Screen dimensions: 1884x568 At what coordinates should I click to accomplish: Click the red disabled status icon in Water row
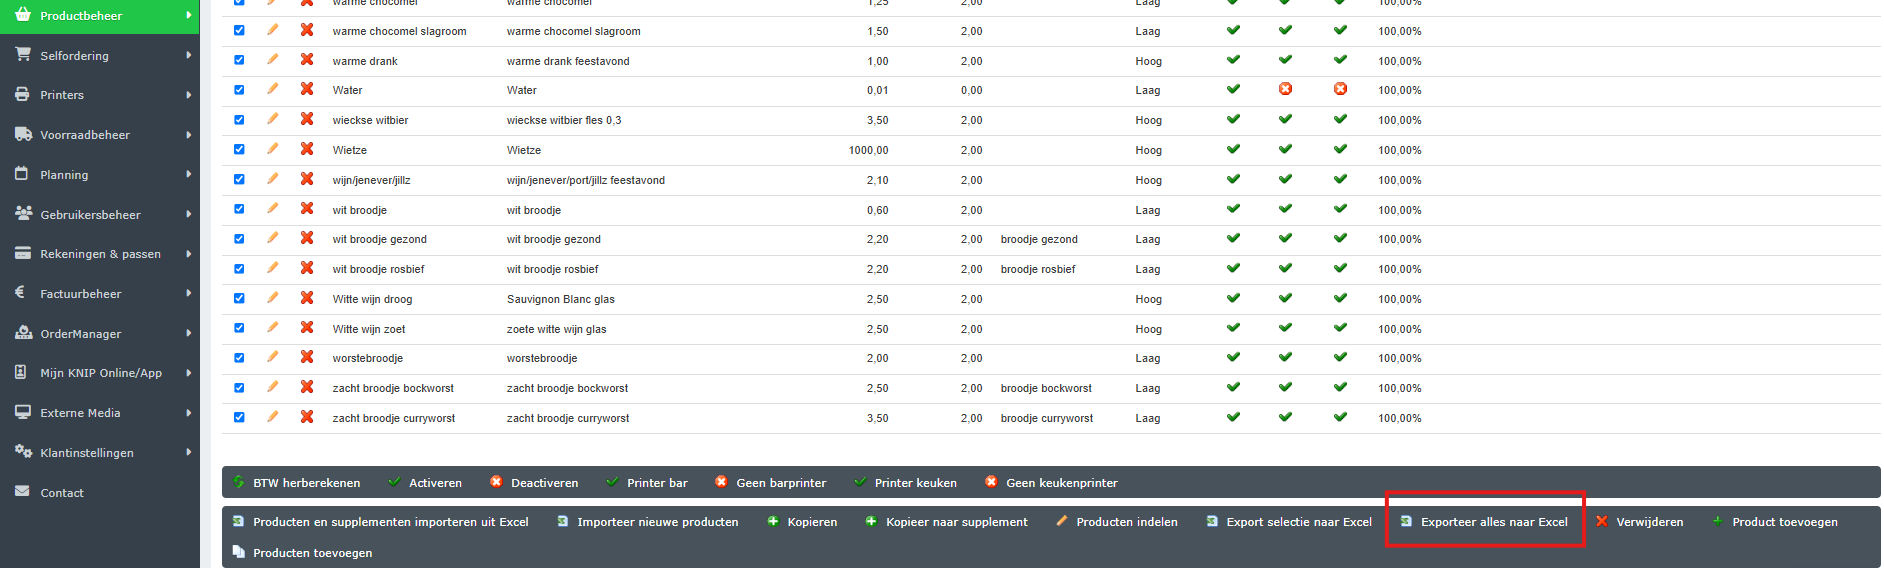pyautogui.click(x=1285, y=89)
